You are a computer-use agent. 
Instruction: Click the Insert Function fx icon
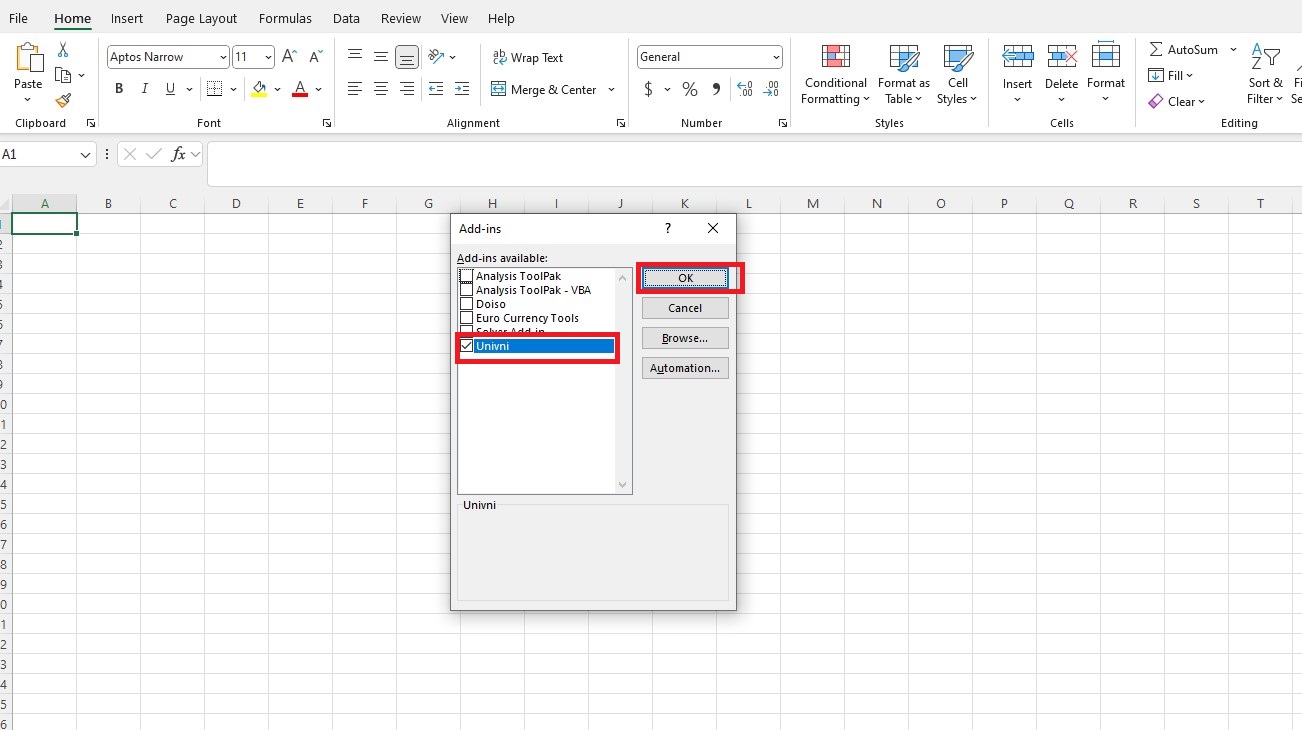179,154
